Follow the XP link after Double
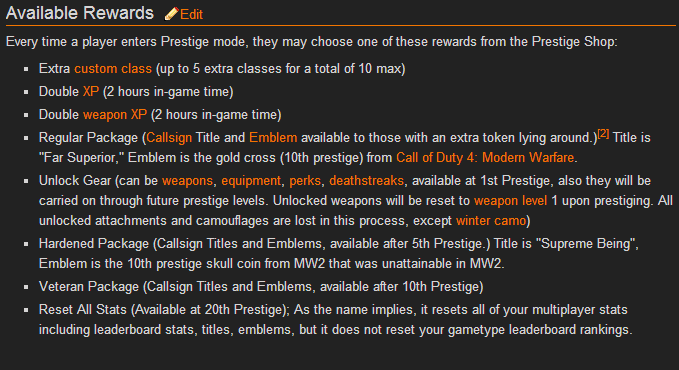The height and width of the screenshot is (370, 679). point(91,91)
